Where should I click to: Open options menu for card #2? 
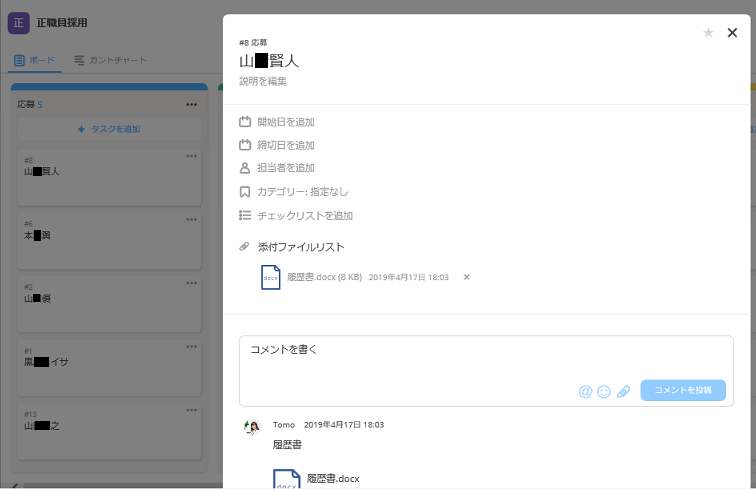[x=191, y=283]
